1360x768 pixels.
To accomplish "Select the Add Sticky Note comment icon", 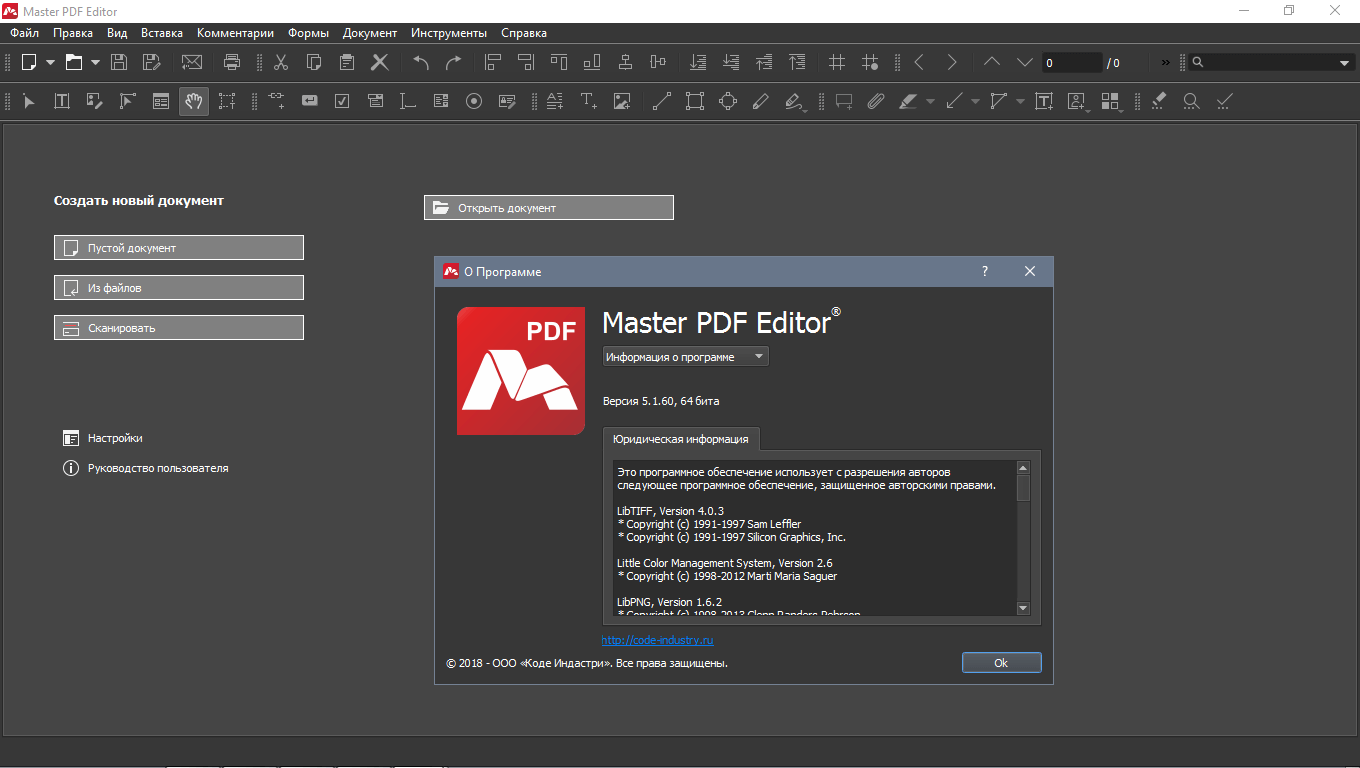I will [x=844, y=101].
